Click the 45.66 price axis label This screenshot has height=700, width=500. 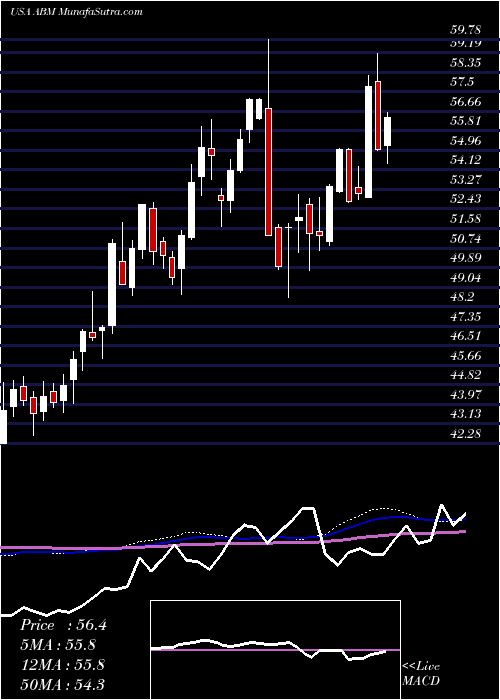[x=466, y=355]
